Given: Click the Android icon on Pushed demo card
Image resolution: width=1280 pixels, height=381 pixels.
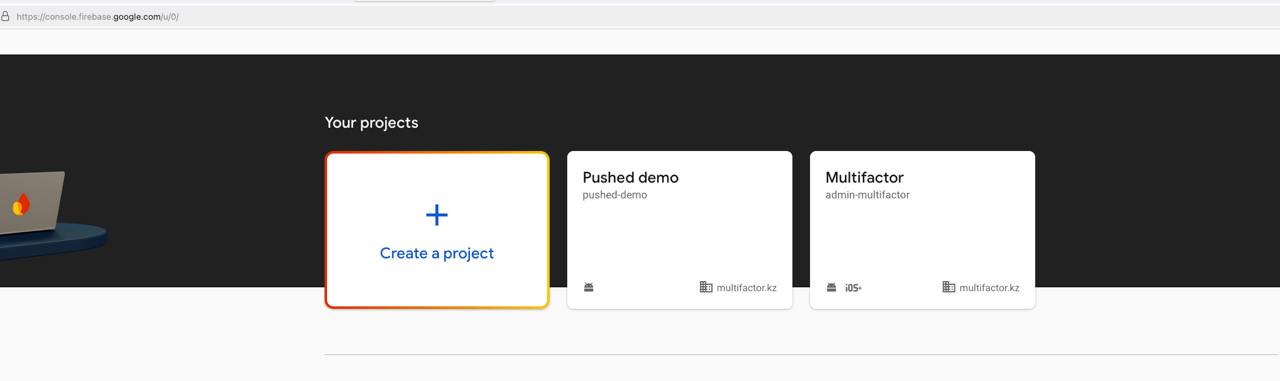Looking at the screenshot, I should [589, 288].
